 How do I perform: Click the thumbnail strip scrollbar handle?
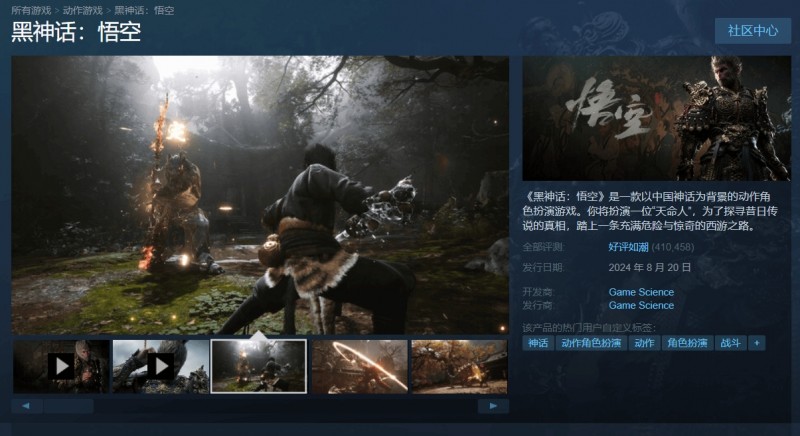tap(68, 406)
